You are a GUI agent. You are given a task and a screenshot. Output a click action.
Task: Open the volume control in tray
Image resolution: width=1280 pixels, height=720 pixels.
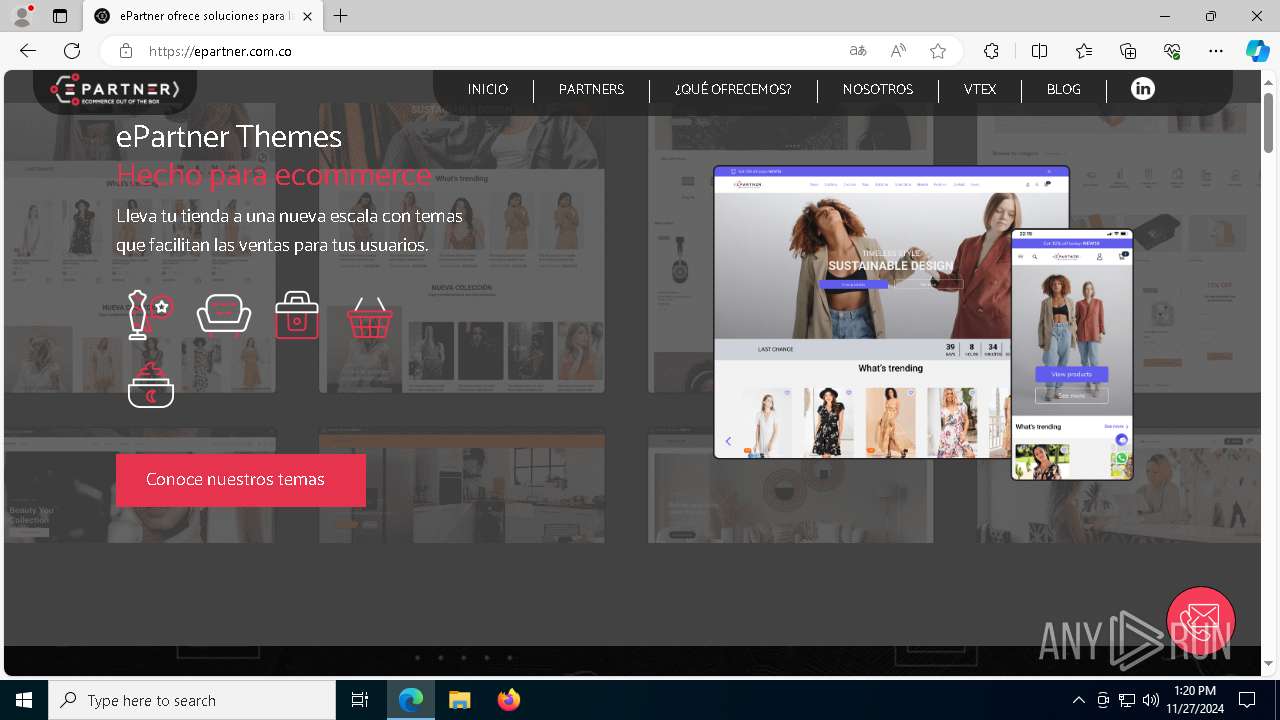1151,700
